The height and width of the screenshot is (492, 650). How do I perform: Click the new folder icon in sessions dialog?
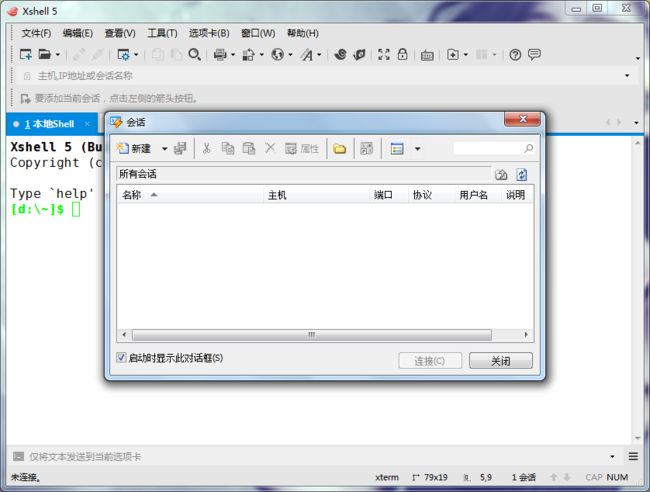[340, 148]
